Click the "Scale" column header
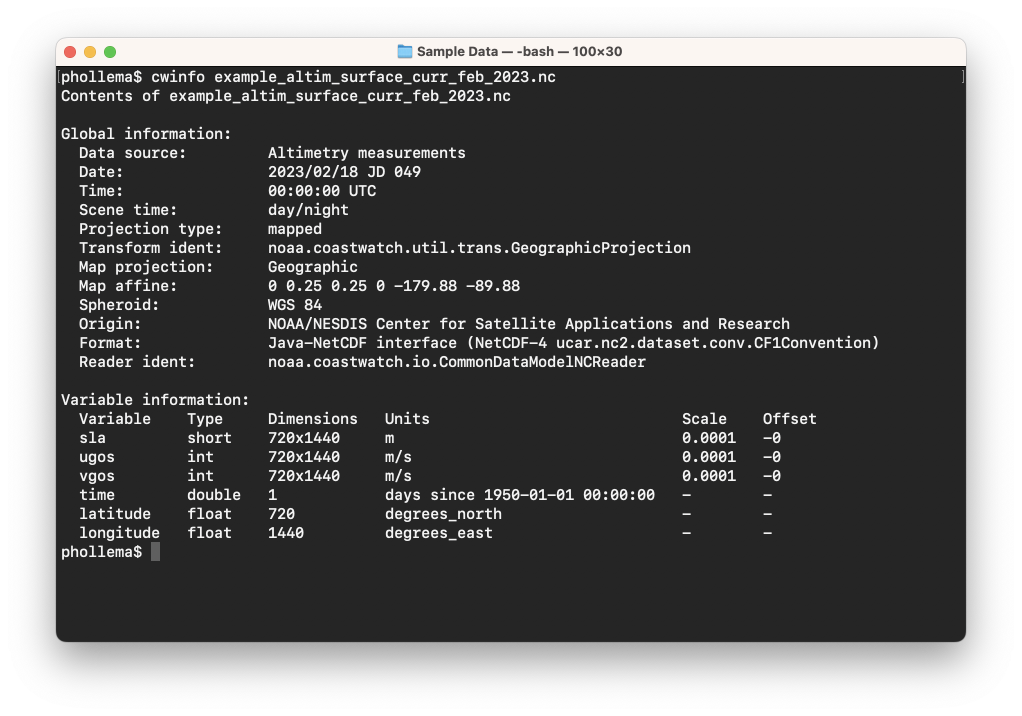Image resolution: width=1022 pixels, height=716 pixels. [x=704, y=419]
